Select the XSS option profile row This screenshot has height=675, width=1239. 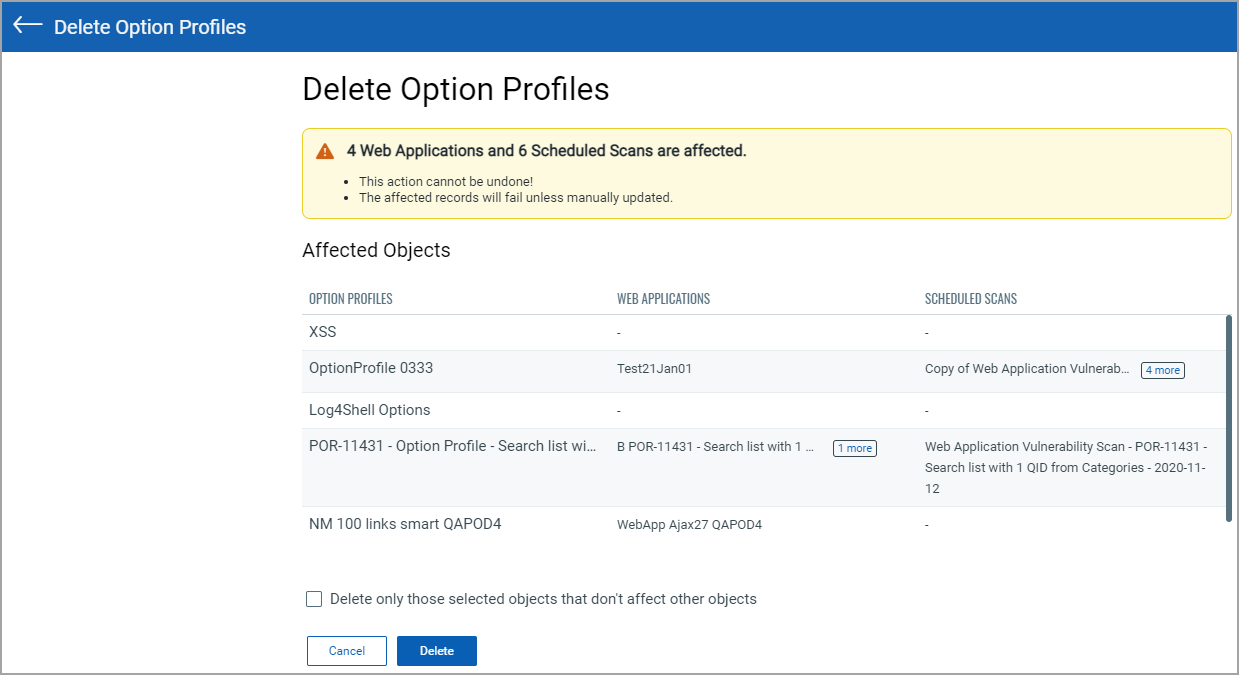pos(322,331)
